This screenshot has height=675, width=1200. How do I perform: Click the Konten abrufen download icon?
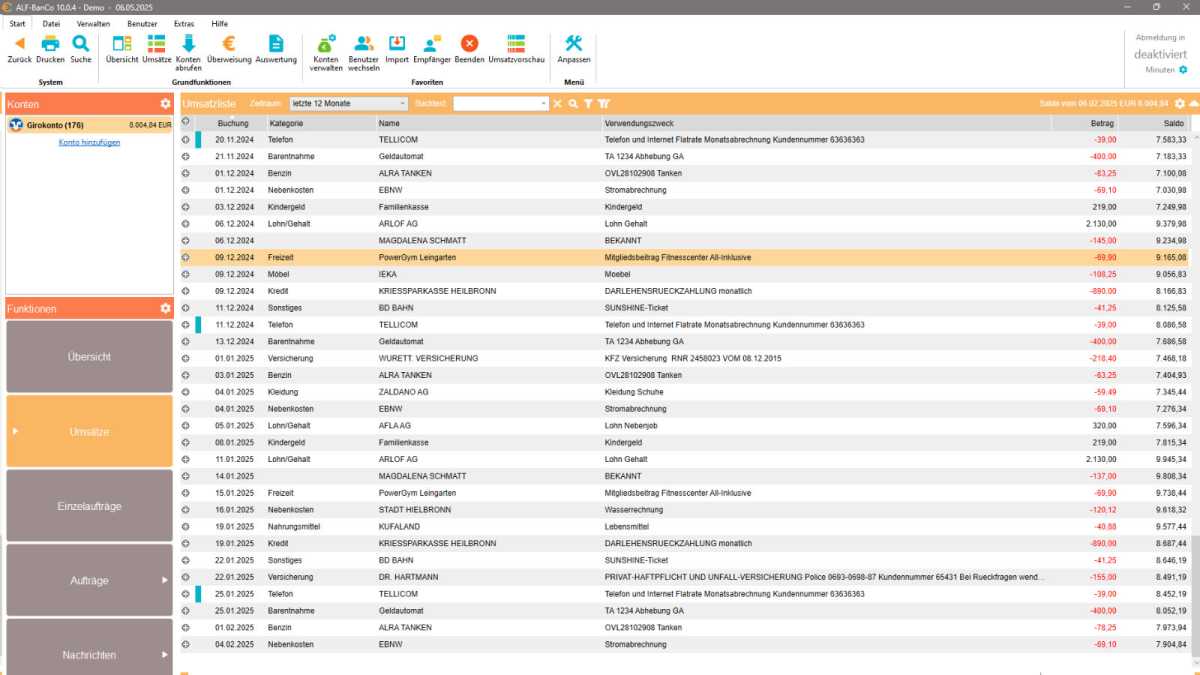tap(188, 44)
